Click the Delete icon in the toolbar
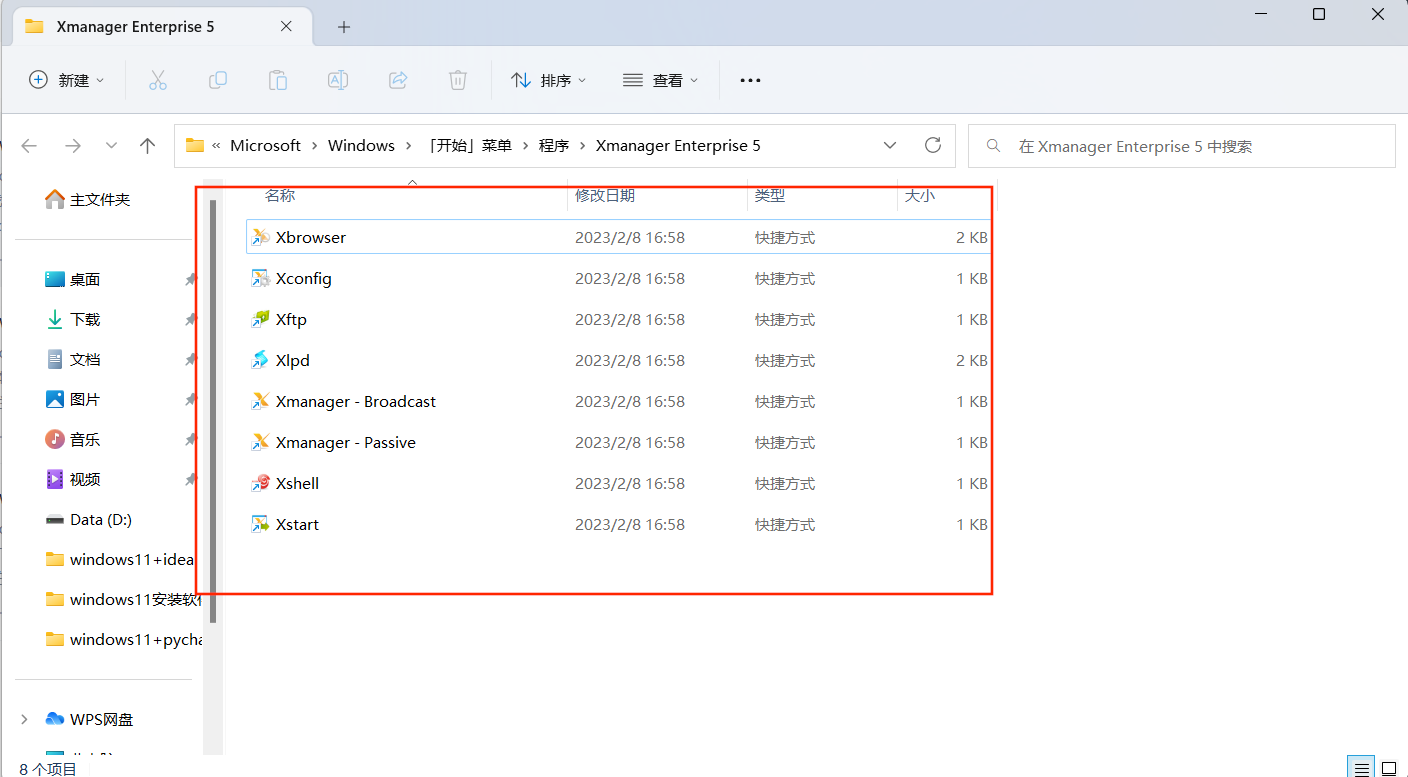 (x=457, y=80)
